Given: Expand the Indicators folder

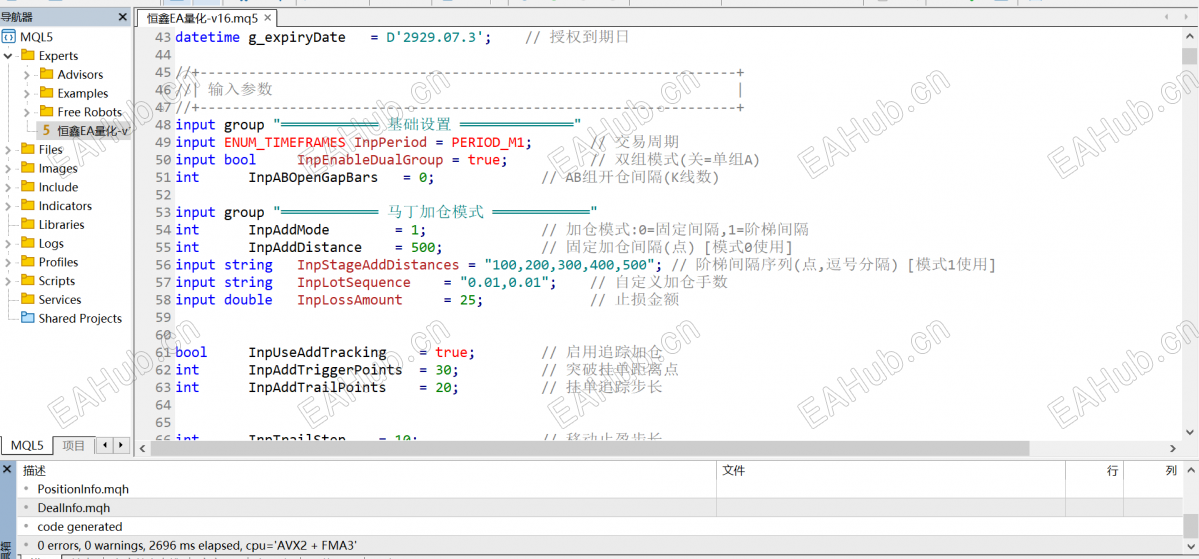Looking at the screenshot, I should [8, 206].
